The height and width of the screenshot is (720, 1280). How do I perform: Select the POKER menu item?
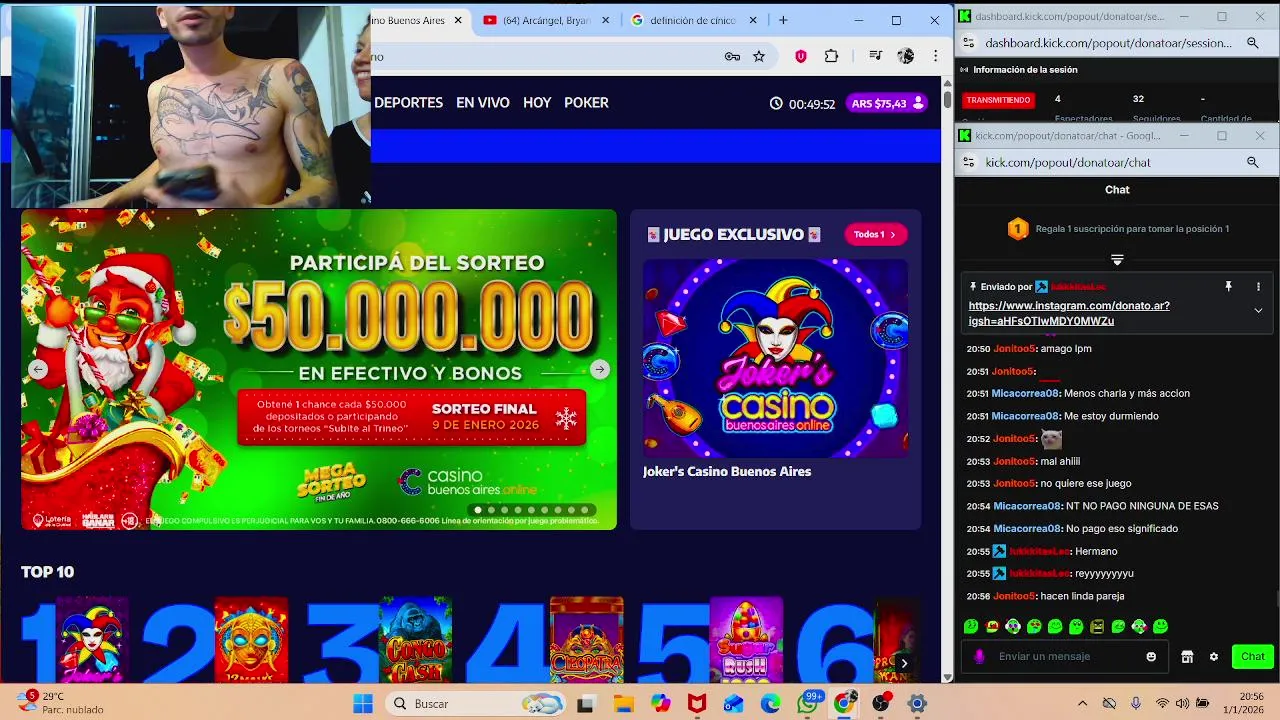click(x=586, y=103)
